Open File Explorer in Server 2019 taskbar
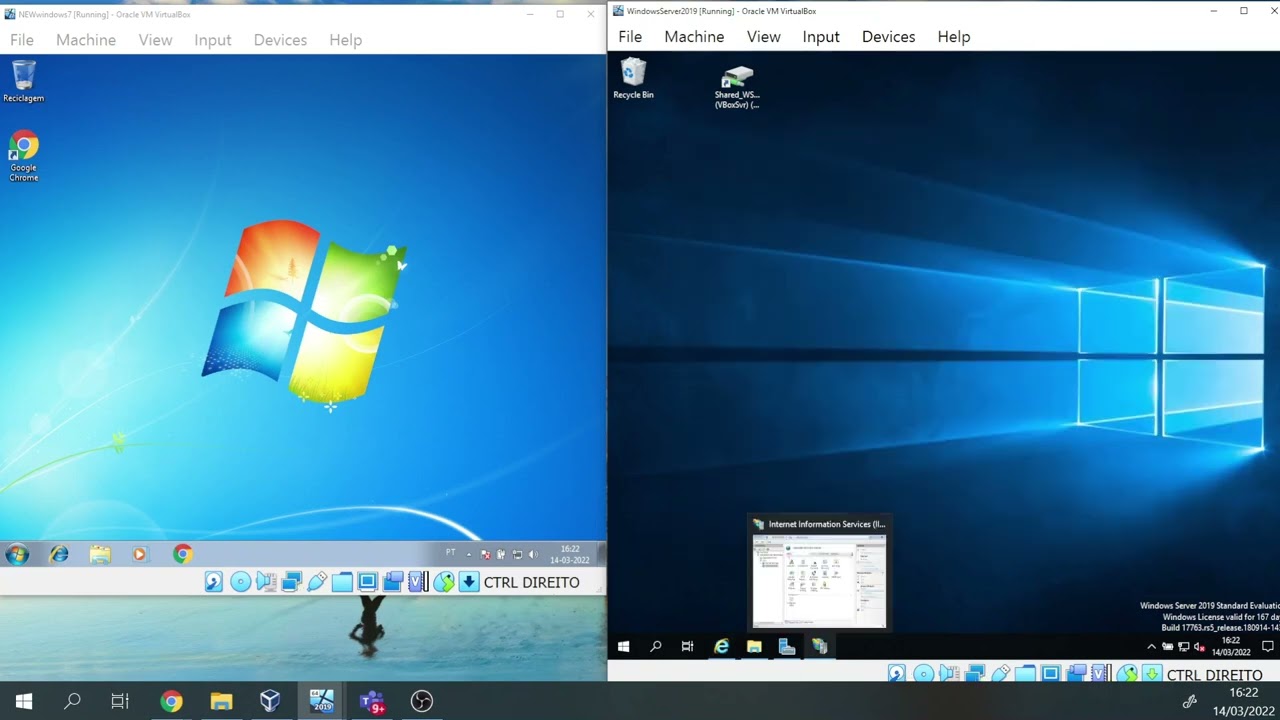This screenshot has width=1280, height=720. 754,647
